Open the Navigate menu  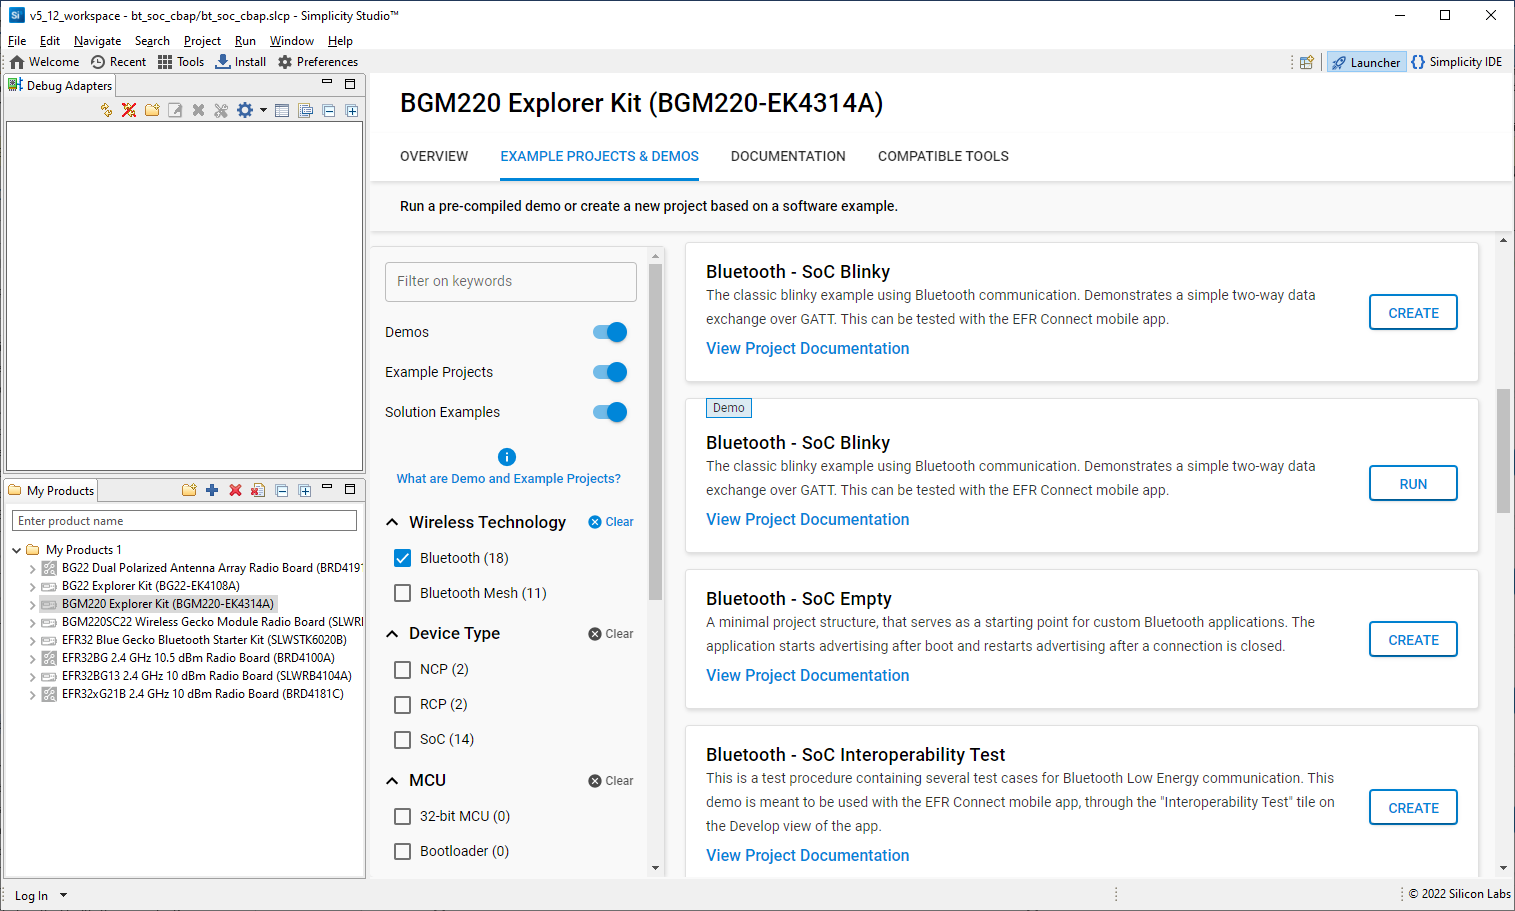(x=97, y=40)
